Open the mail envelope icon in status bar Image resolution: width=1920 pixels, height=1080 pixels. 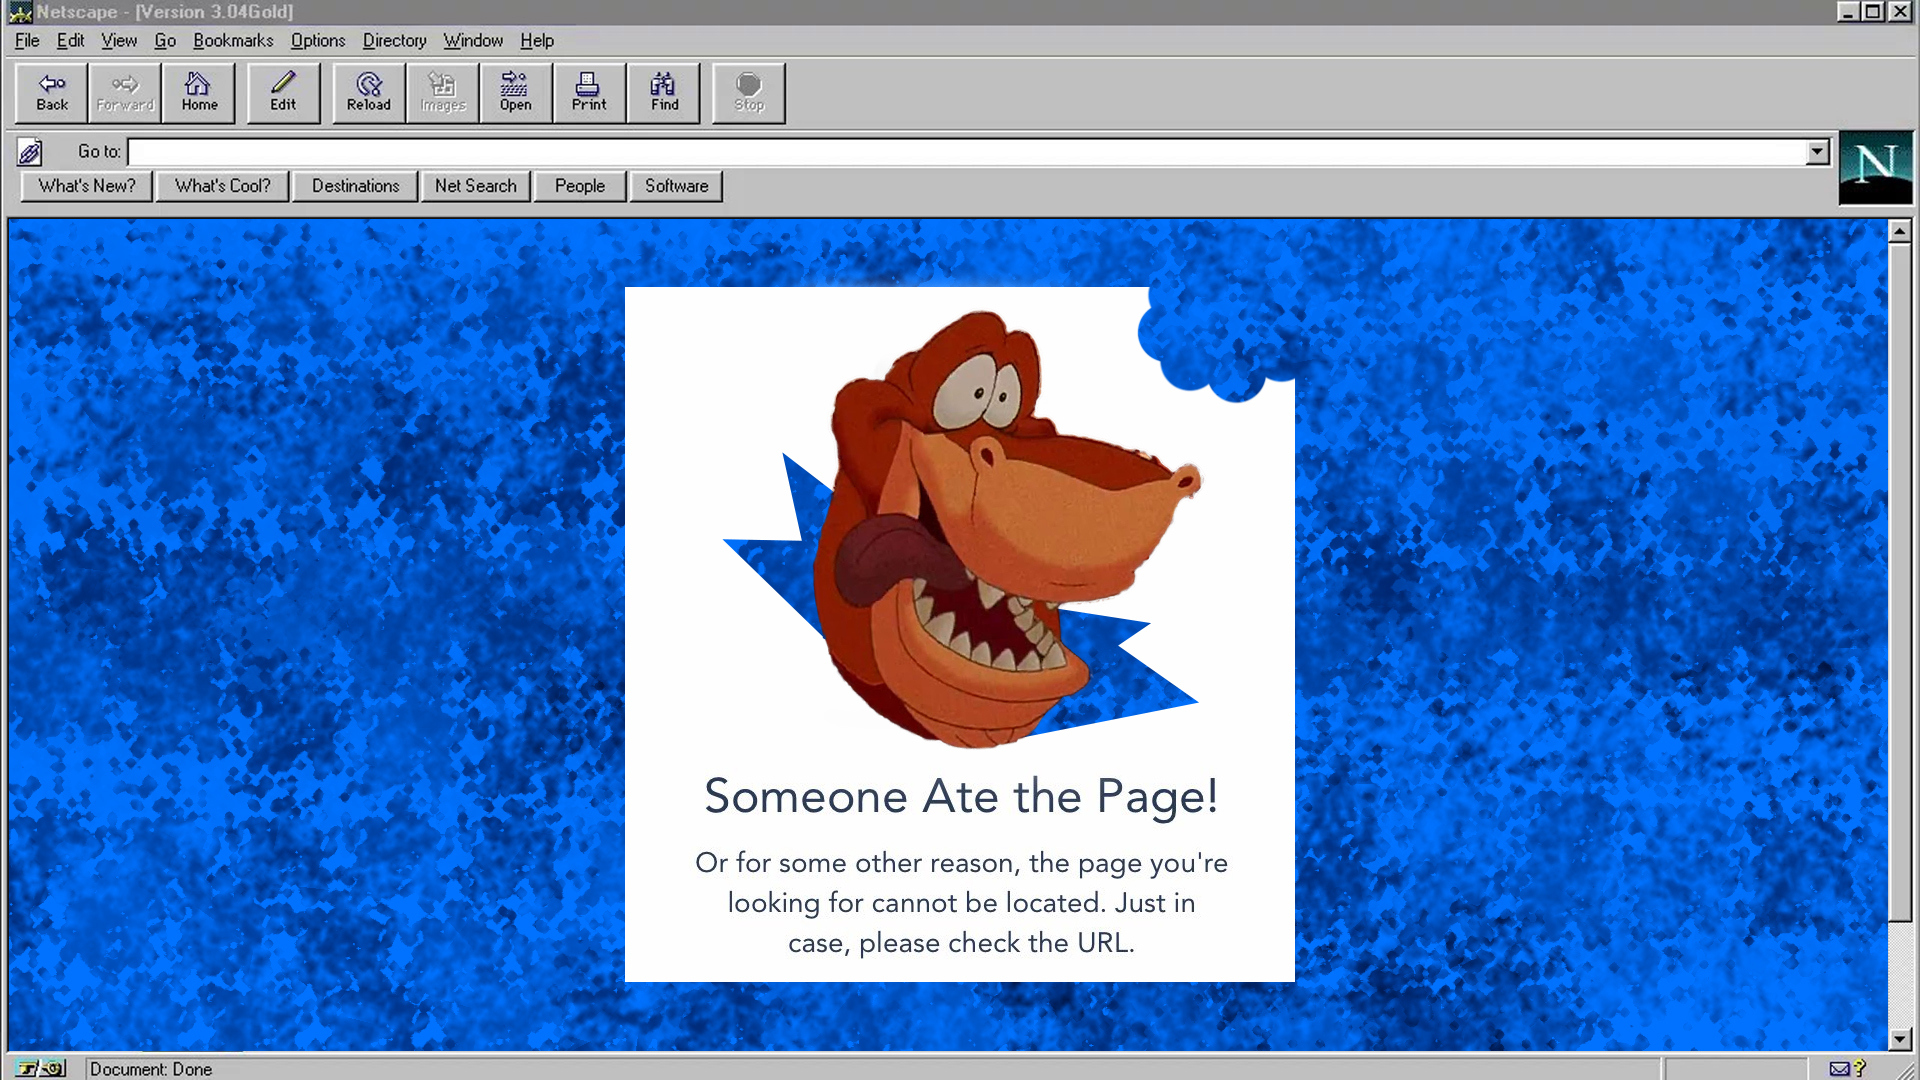1839,1069
